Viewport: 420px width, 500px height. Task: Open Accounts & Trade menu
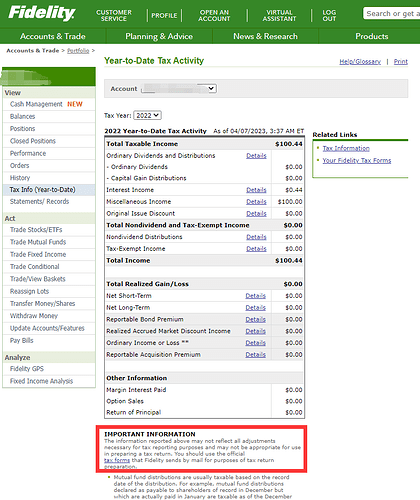click(x=53, y=36)
